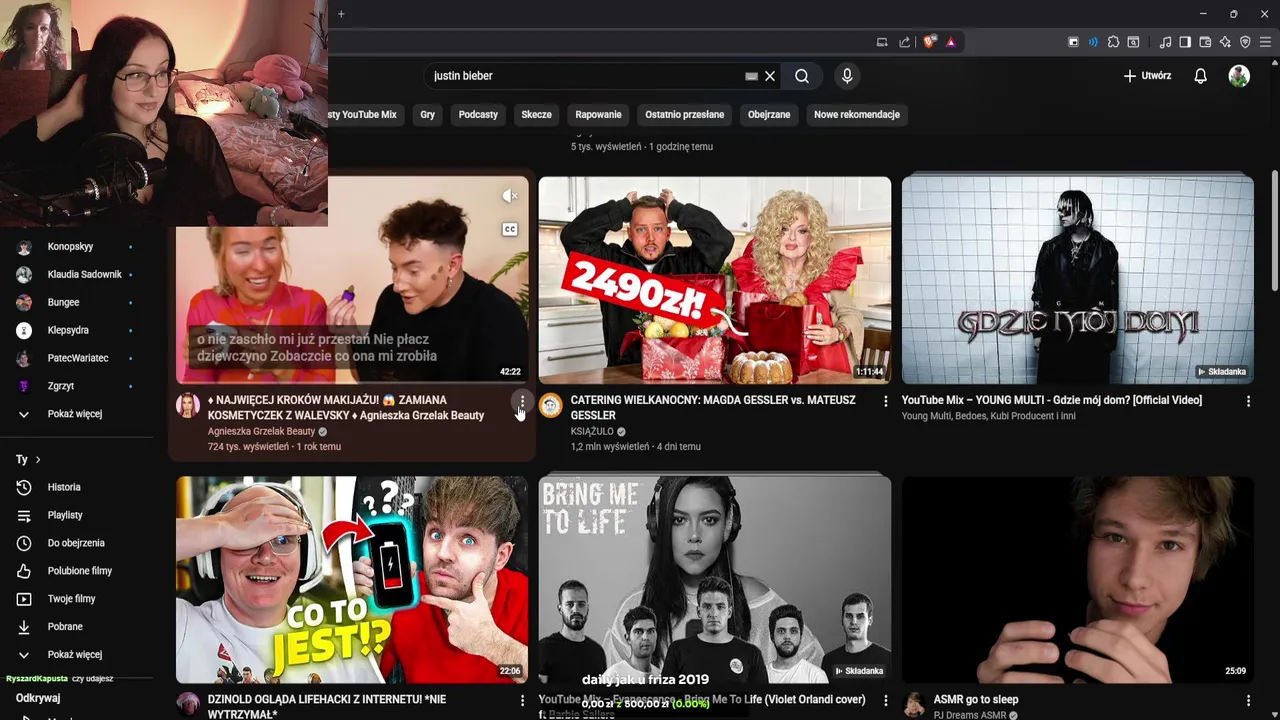Open options for the ASMR go to sleep video
This screenshot has width=1280, height=720.
[x=1248, y=701]
